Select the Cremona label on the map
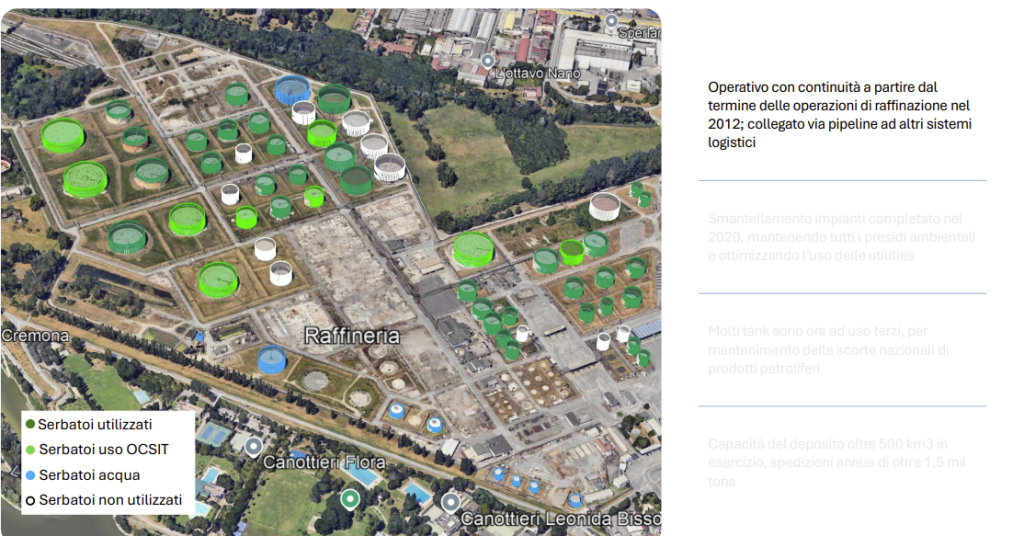The height and width of the screenshot is (536, 1024). [34, 336]
